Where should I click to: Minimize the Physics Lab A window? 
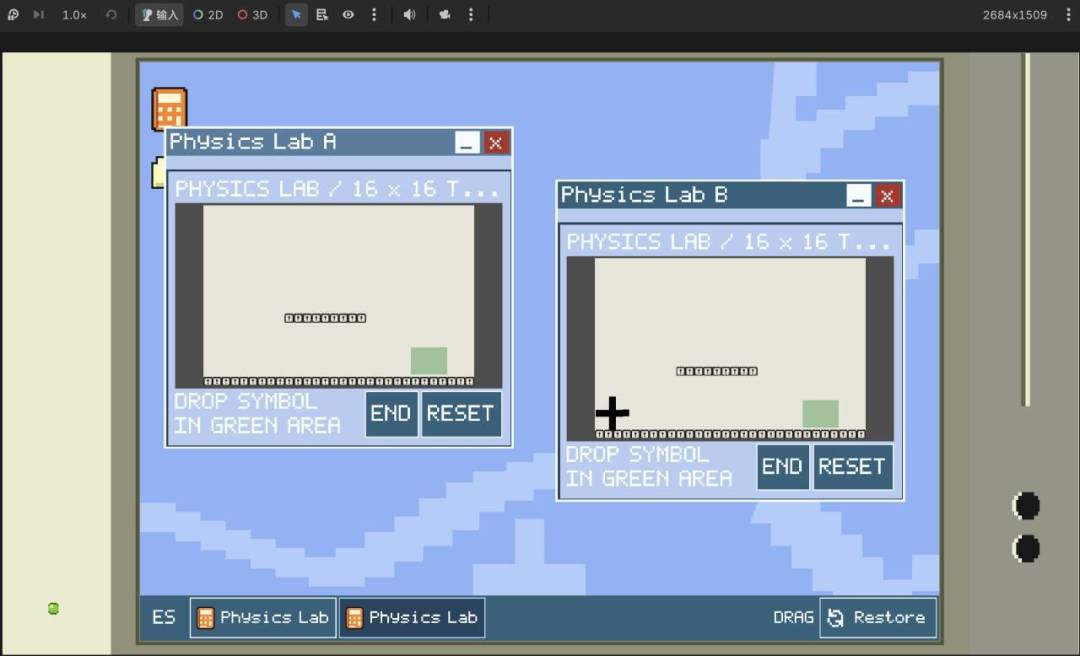[x=467, y=143]
